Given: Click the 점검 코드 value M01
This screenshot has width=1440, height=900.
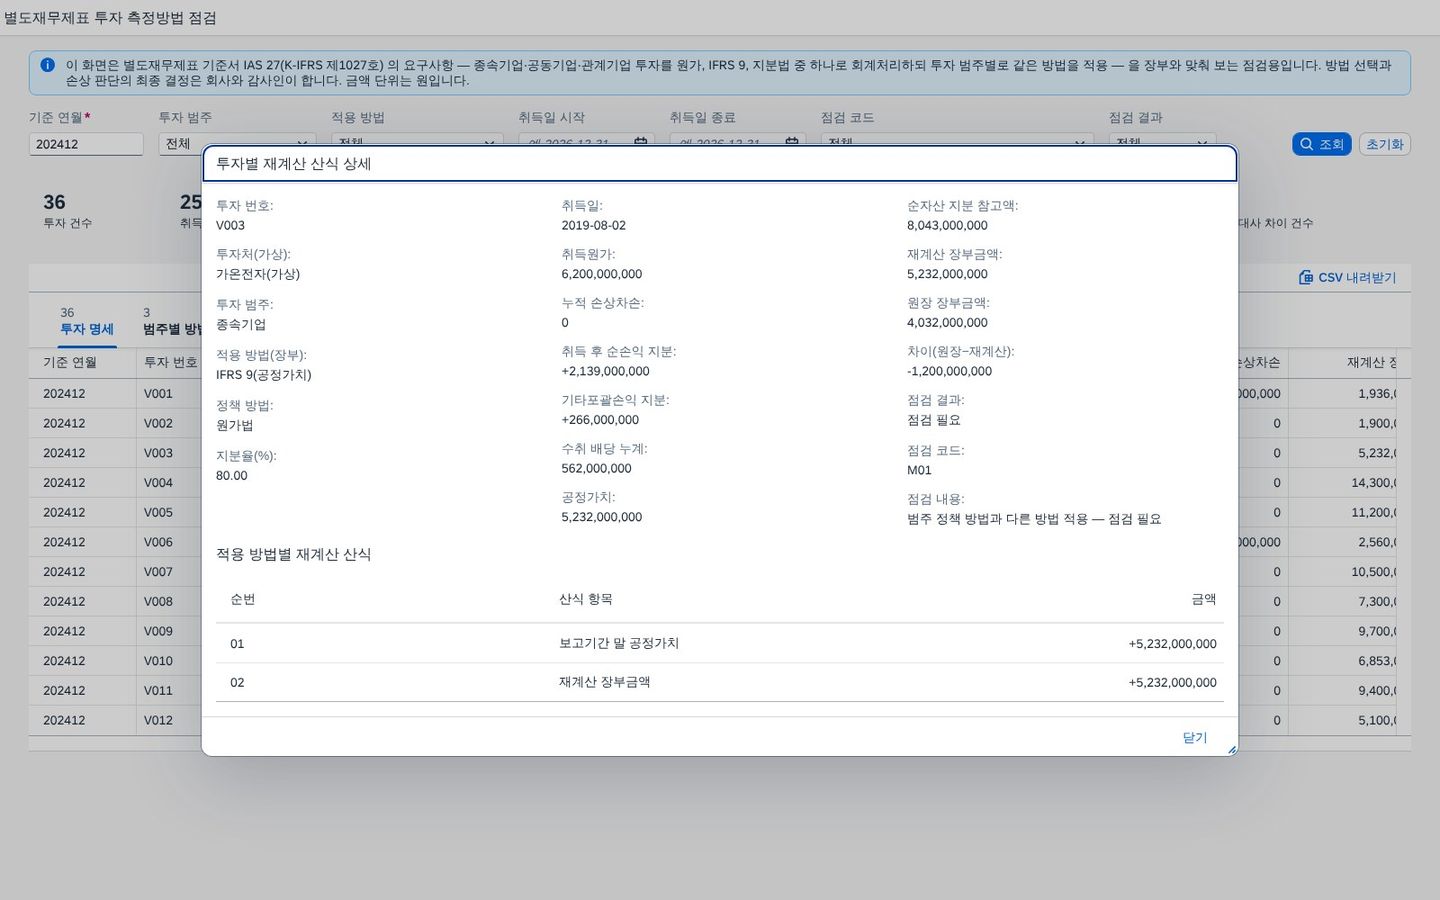Looking at the screenshot, I should pos(919,470).
